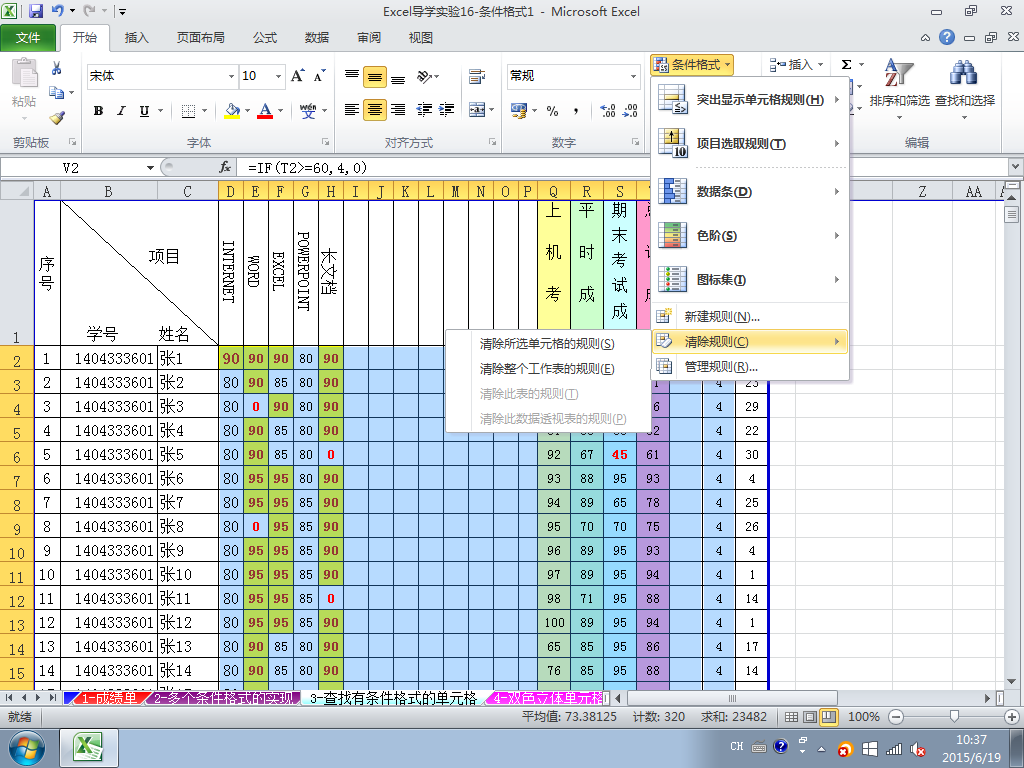Open the number format dropdown (常规)
1024x768 pixels.
click(633, 76)
